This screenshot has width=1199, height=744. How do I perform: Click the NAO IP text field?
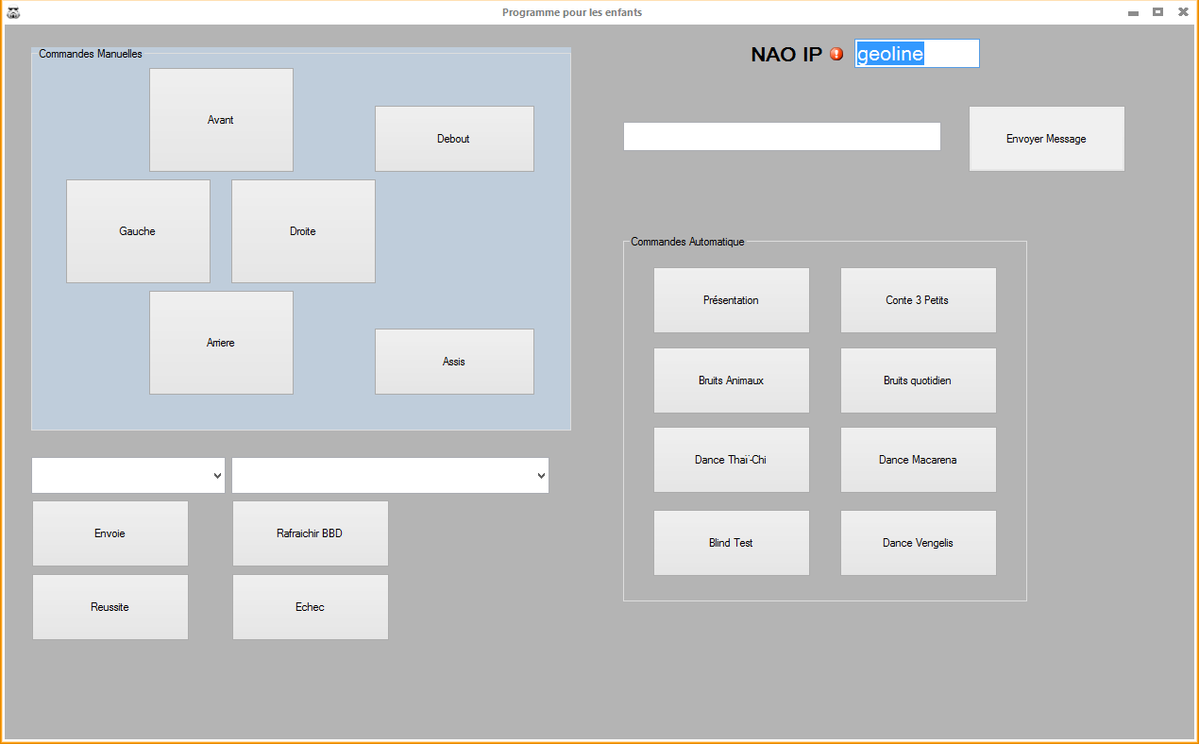point(916,54)
